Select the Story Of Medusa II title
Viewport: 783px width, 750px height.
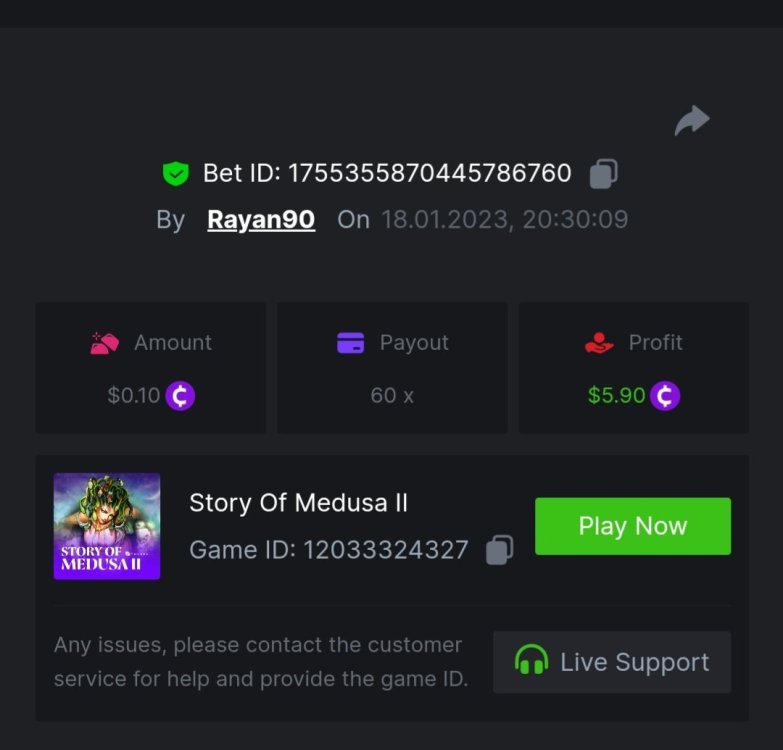298,503
